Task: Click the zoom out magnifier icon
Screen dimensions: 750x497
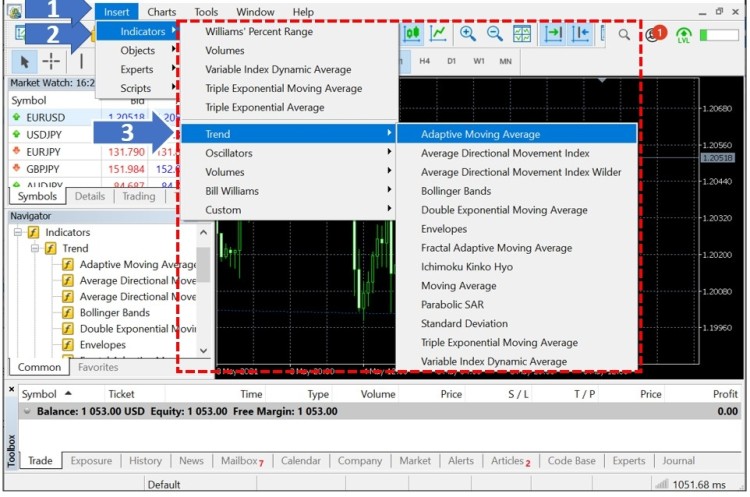Action: [494, 34]
